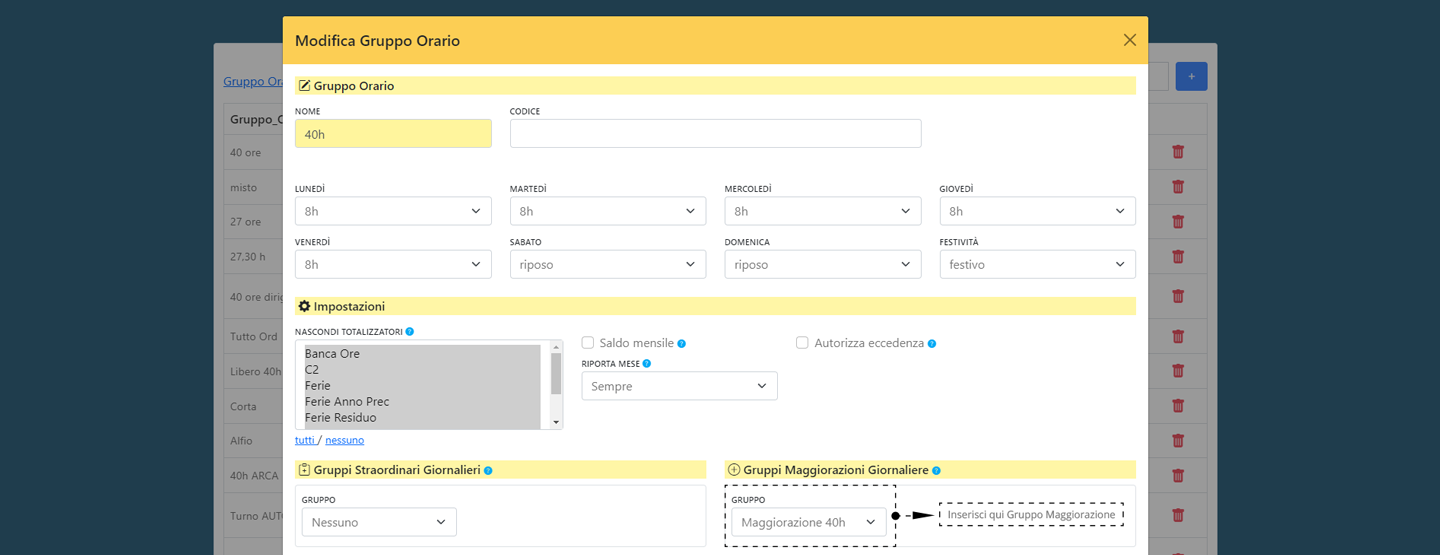Screen dimensions: 1440x555
Task: Delete the Turno AUT row trash icon
Action: click(1178, 515)
